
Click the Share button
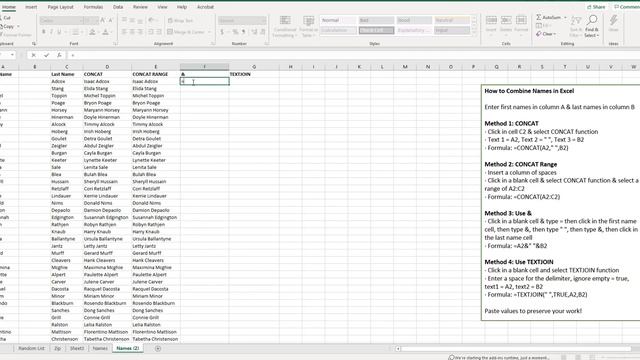point(596,7)
